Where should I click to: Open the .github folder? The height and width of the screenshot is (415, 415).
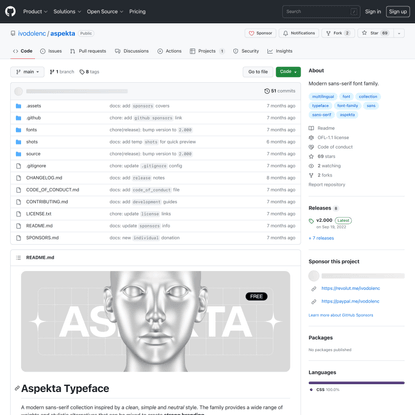click(33, 118)
